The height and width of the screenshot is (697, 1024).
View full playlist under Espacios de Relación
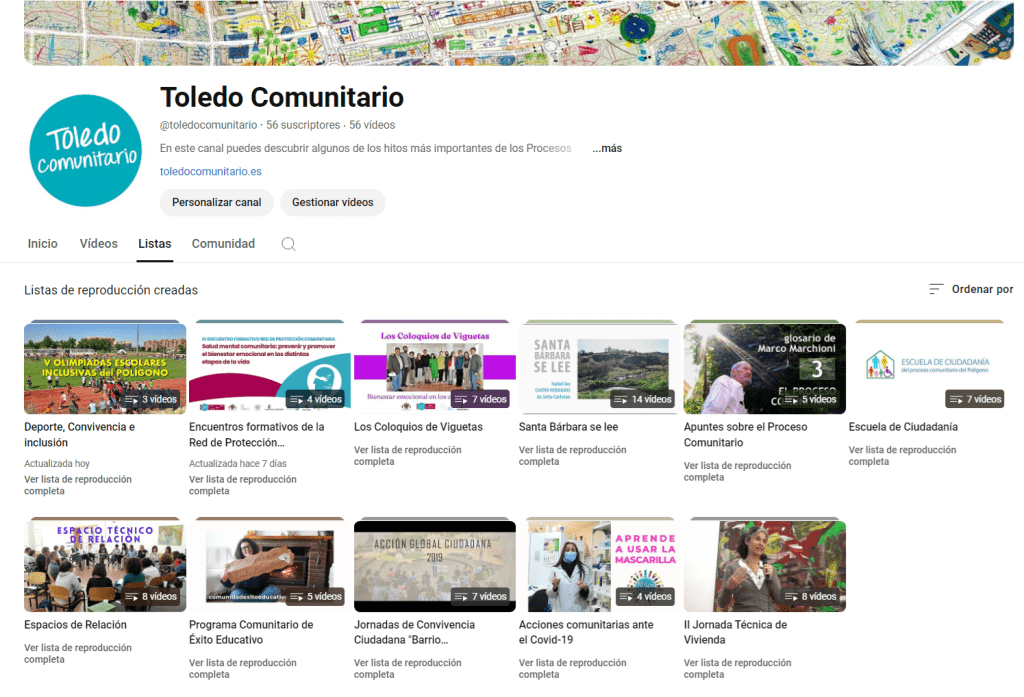[x=78, y=653]
